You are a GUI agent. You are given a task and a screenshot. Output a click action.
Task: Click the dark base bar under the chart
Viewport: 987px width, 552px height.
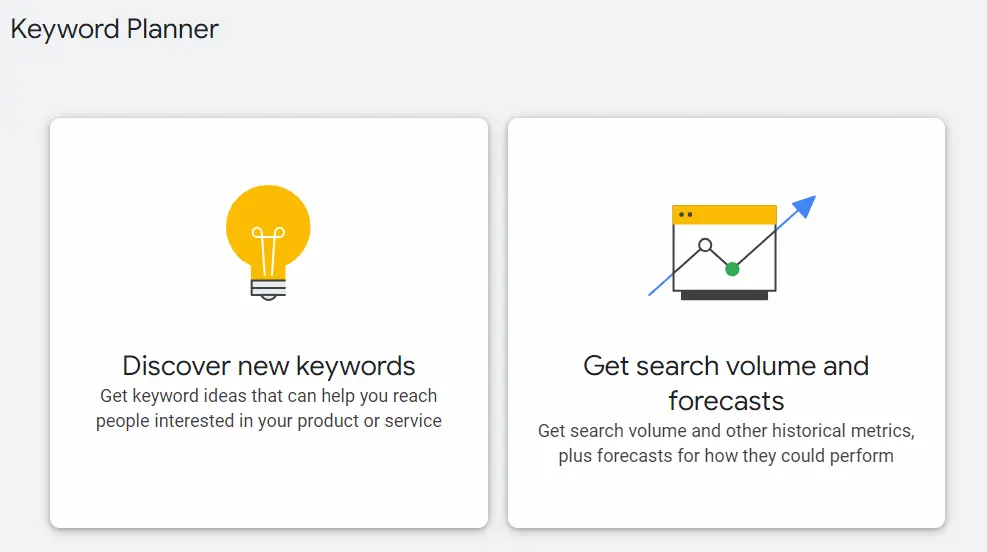(x=724, y=295)
